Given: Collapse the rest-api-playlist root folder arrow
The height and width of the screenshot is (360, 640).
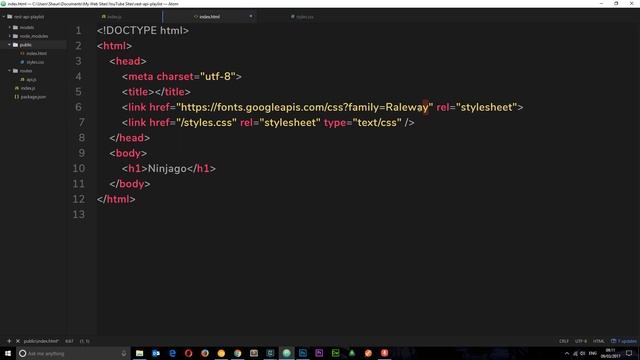Looking at the screenshot, I should (4, 17).
